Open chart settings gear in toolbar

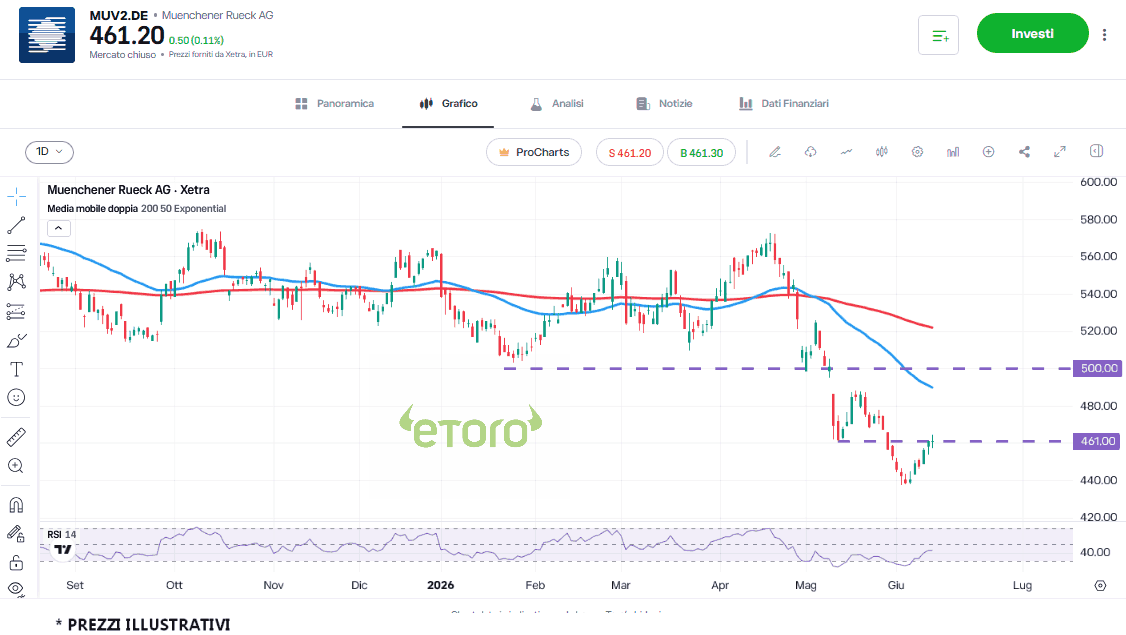point(917,152)
